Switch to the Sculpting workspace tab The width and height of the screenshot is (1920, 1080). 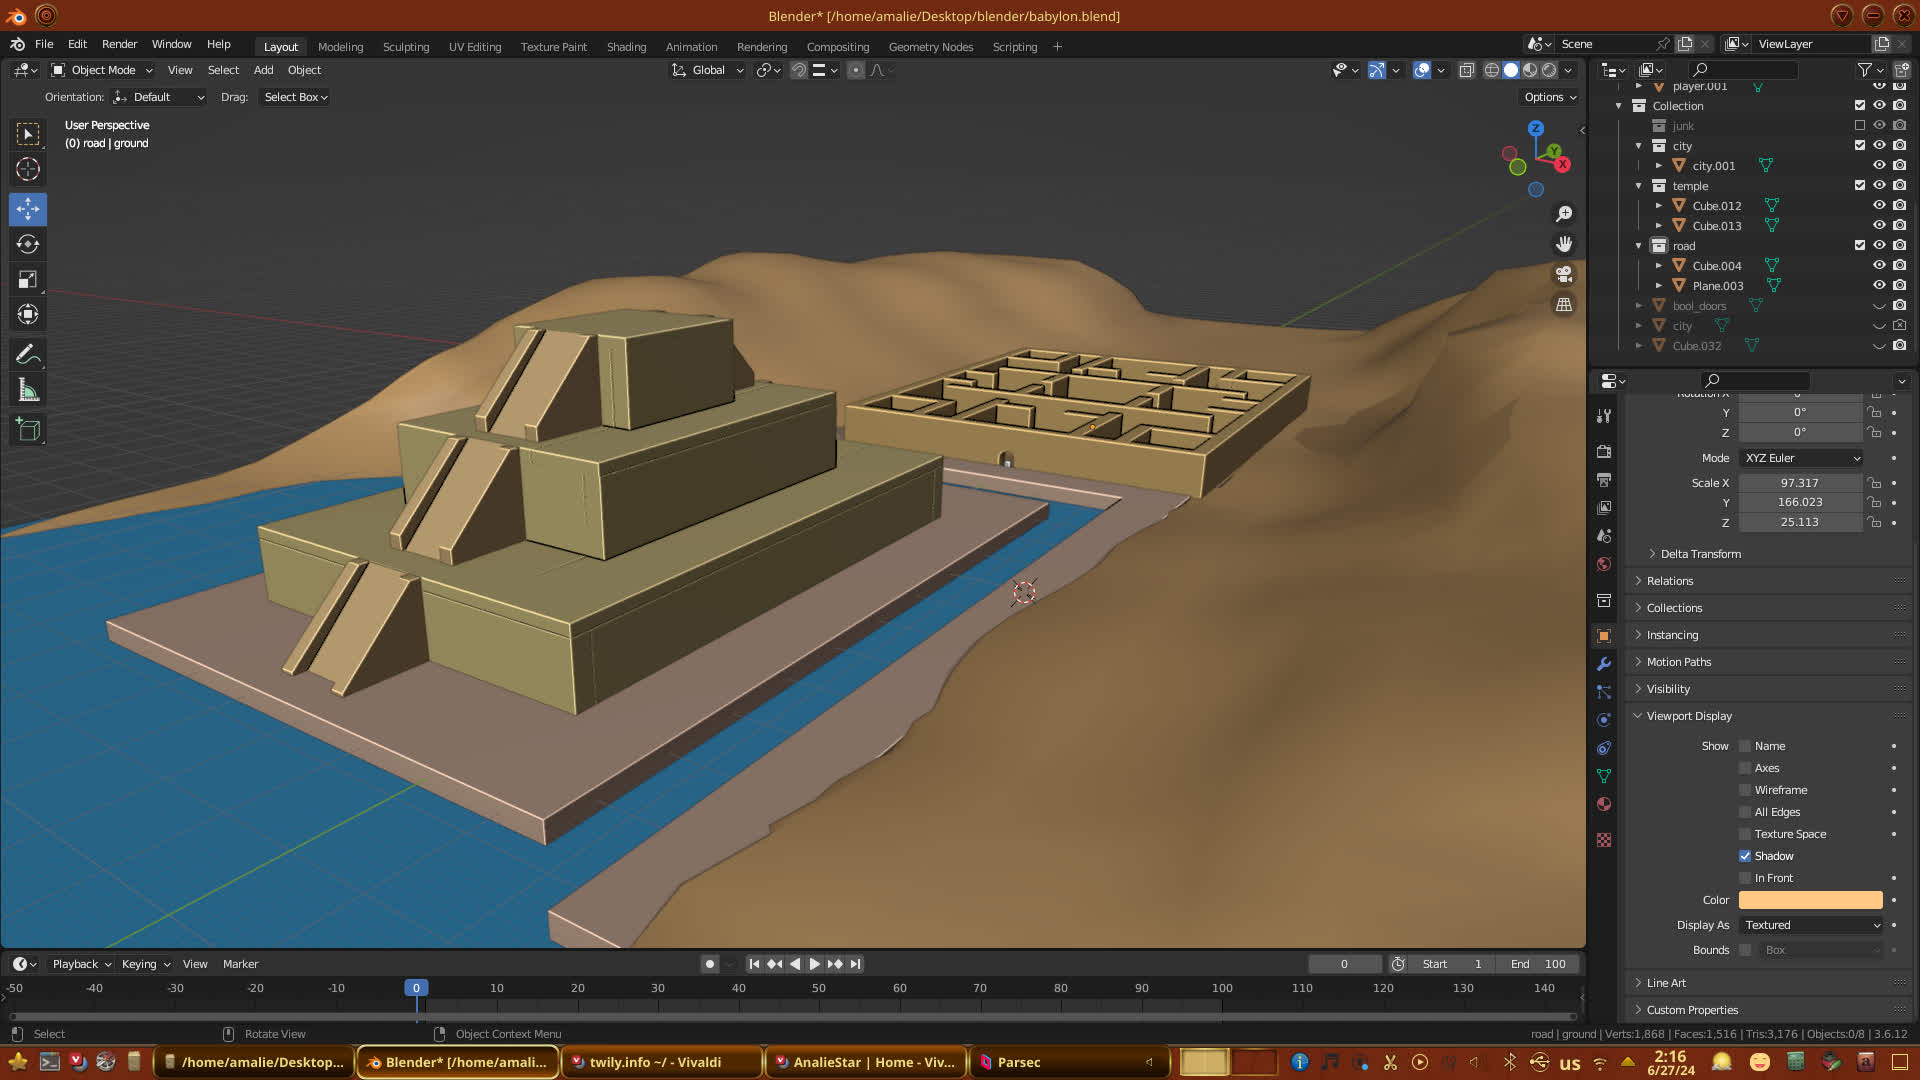405,47
